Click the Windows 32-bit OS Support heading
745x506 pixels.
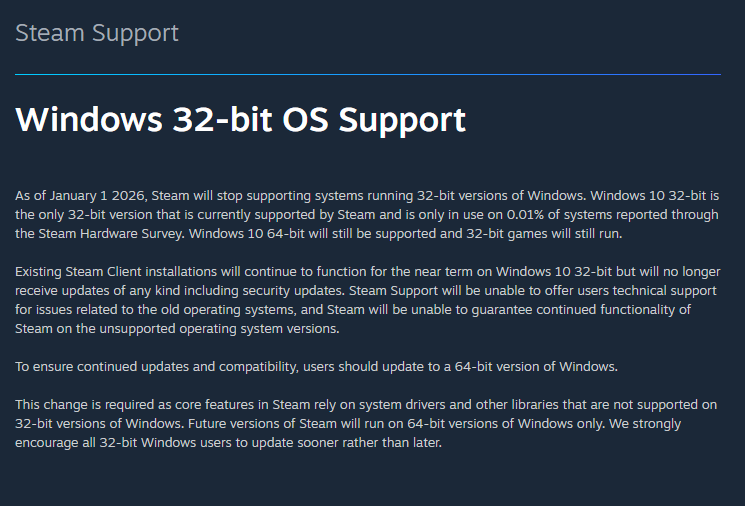[240, 119]
